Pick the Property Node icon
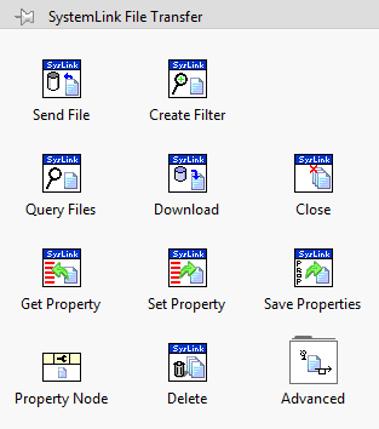This screenshot has width=379, height=429. coord(62,367)
